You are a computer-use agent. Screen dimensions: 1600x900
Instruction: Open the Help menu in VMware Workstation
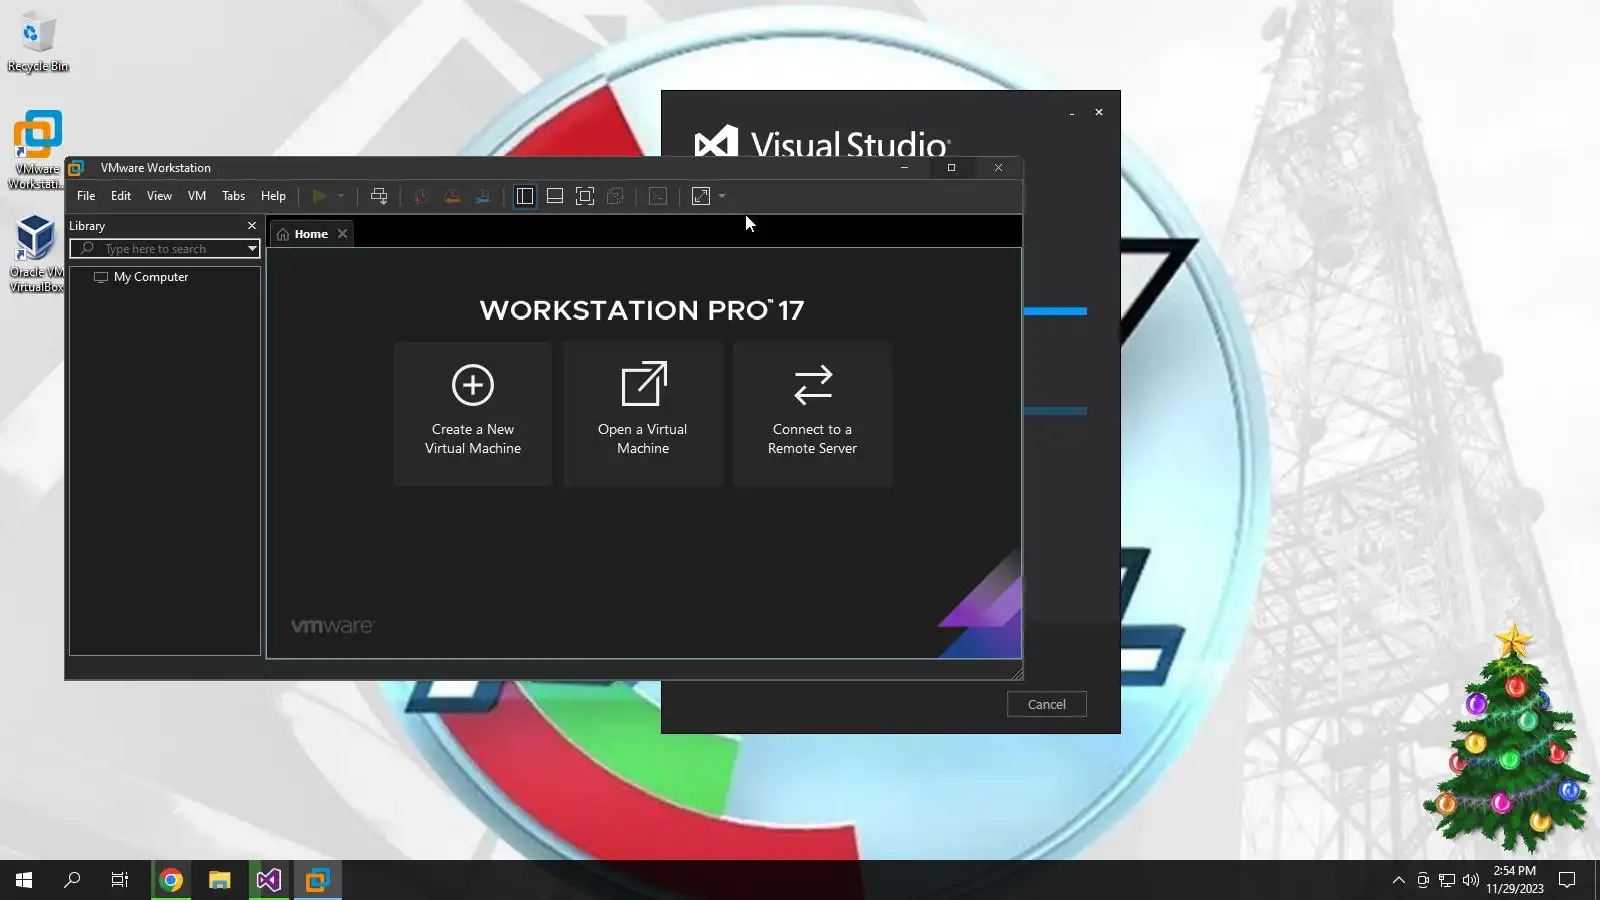273,196
